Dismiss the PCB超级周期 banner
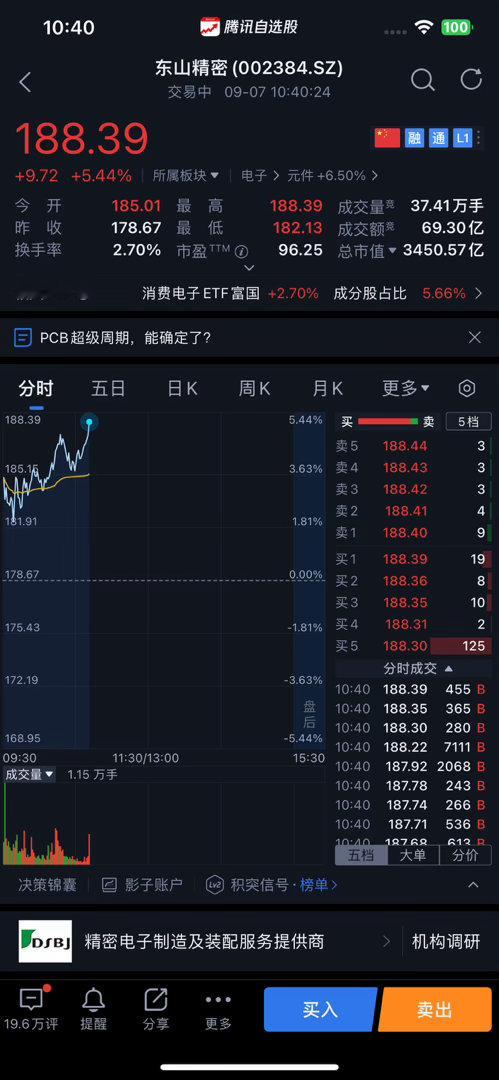 click(475, 337)
